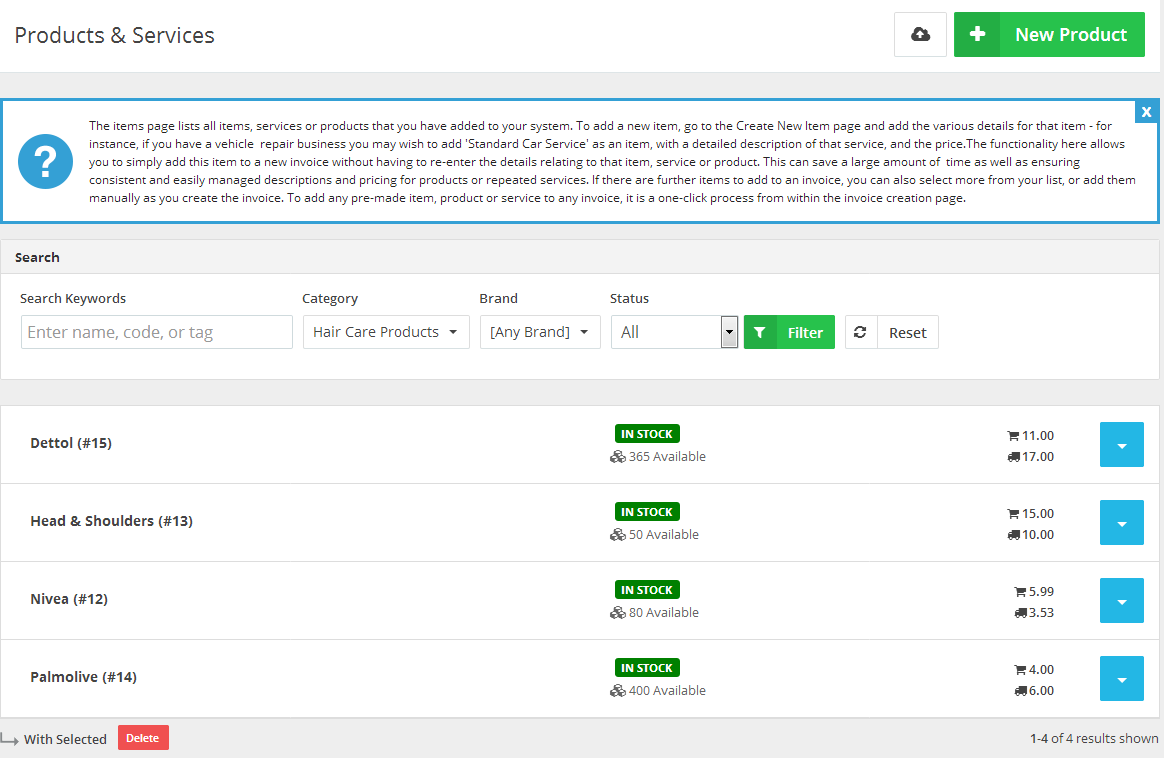This screenshot has width=1164, height=758.
Task: Expand actions dropdown for Head & Shoulders row
Action: pos(1121,523)
